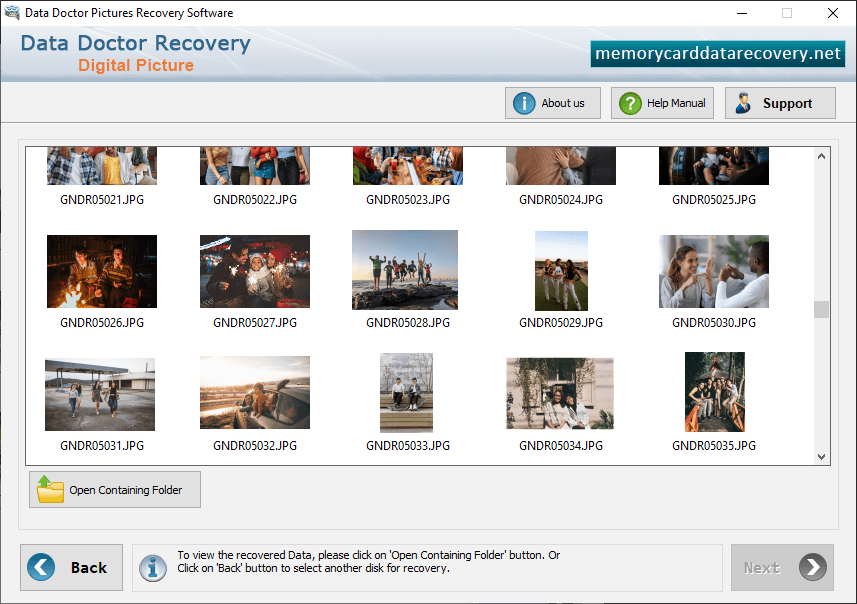Click the GNDR05035.JPG file name

(x=714, y=446)
